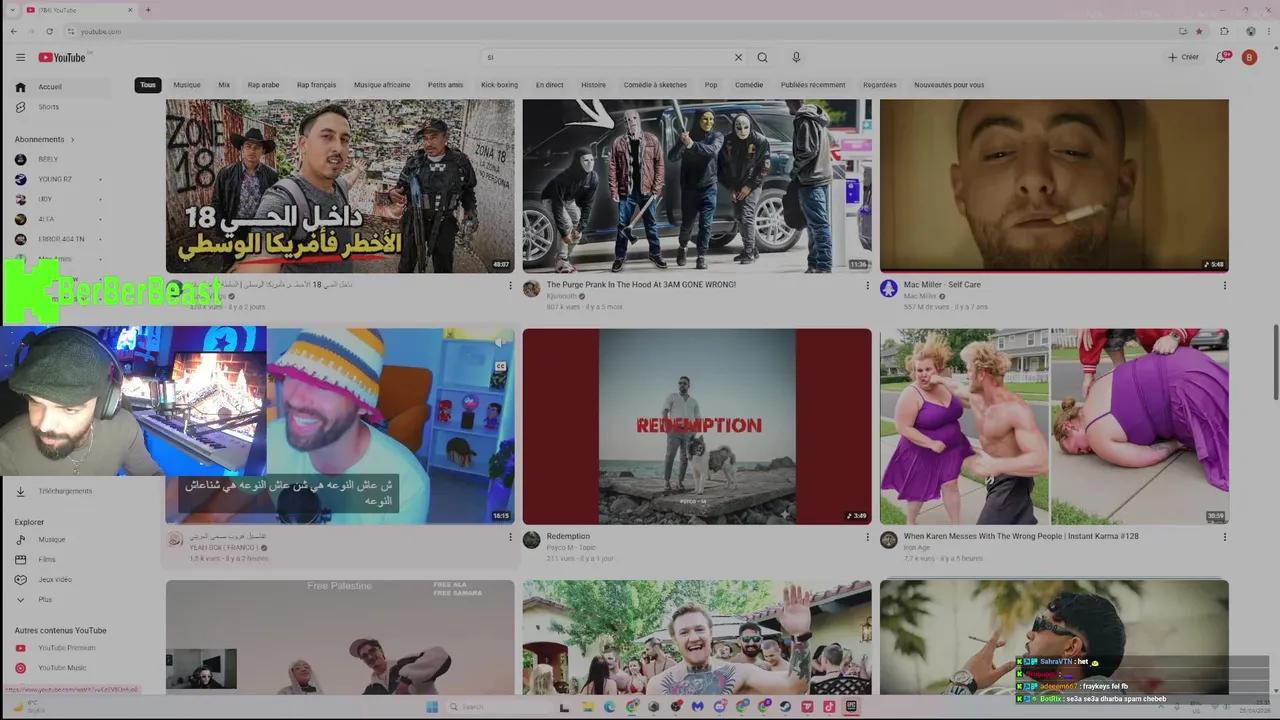Screen dimensions: 1280x720
Task: Select the Pop filter chip
Action: (710, 85)
